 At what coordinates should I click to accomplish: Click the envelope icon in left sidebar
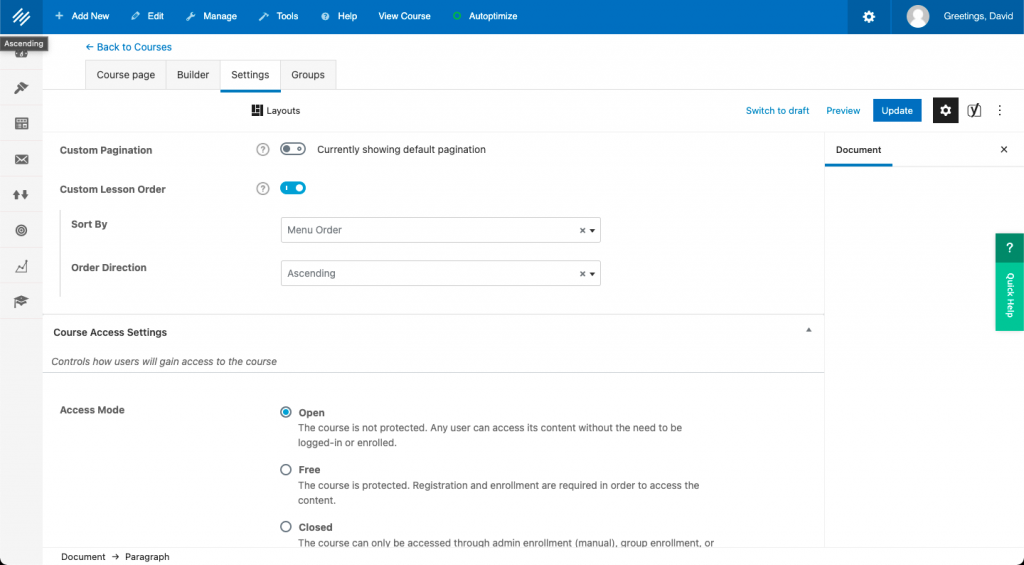click(21, 159)
